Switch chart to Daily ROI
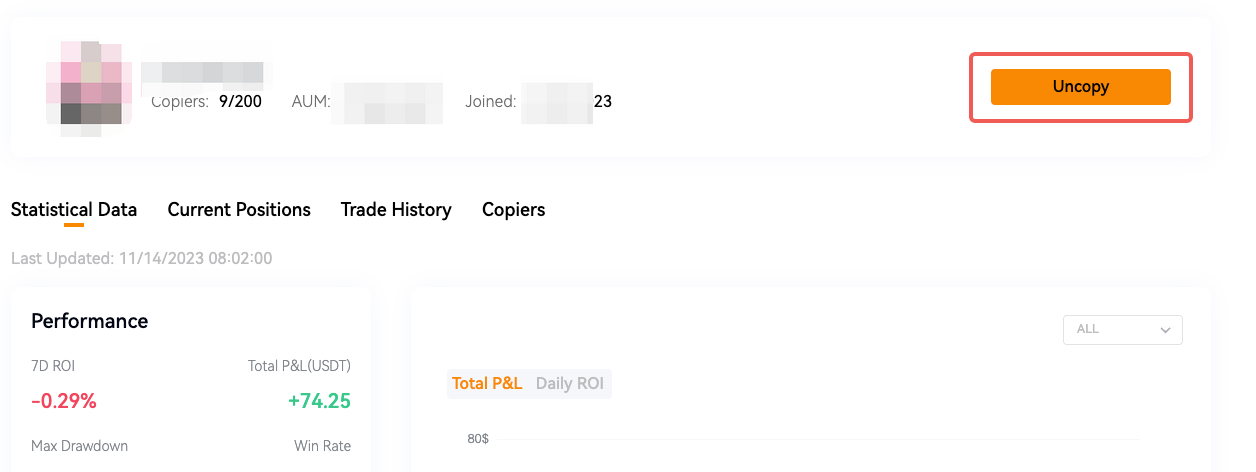 point(570,383)
